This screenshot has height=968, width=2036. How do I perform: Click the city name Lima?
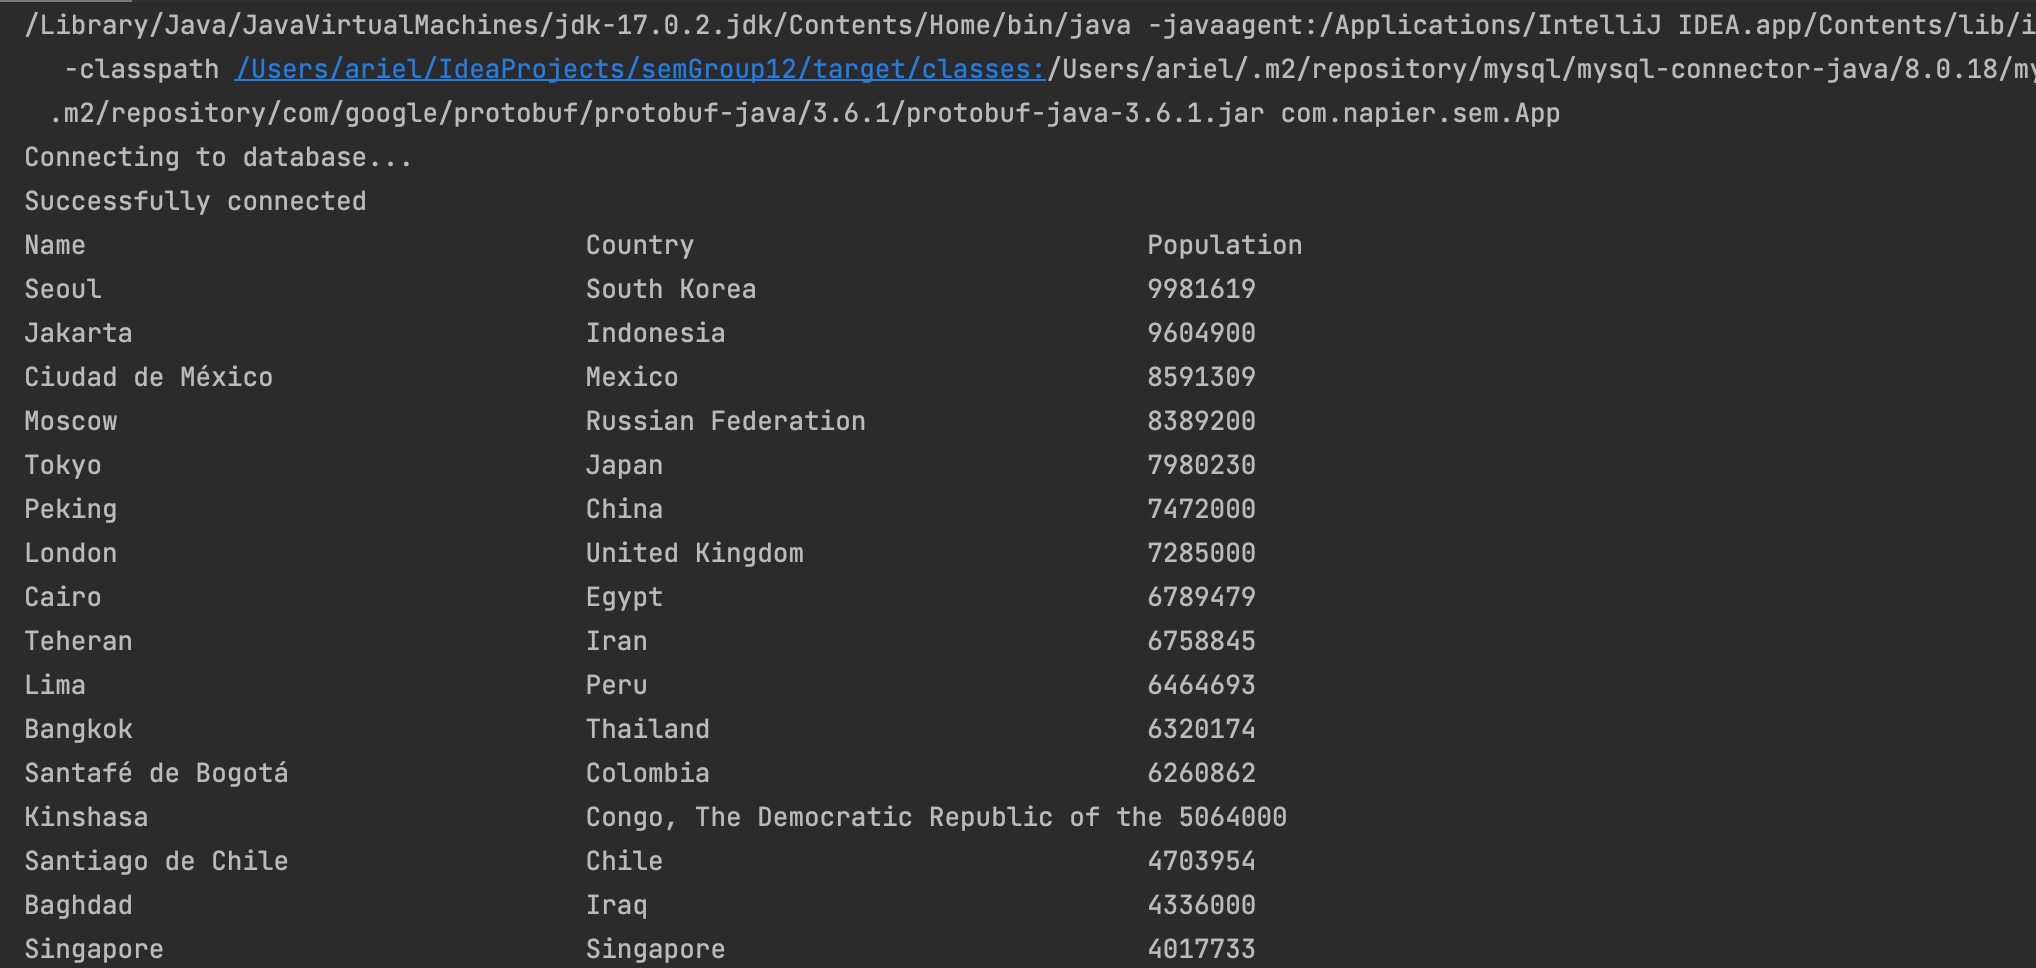[x=55, y=685]
